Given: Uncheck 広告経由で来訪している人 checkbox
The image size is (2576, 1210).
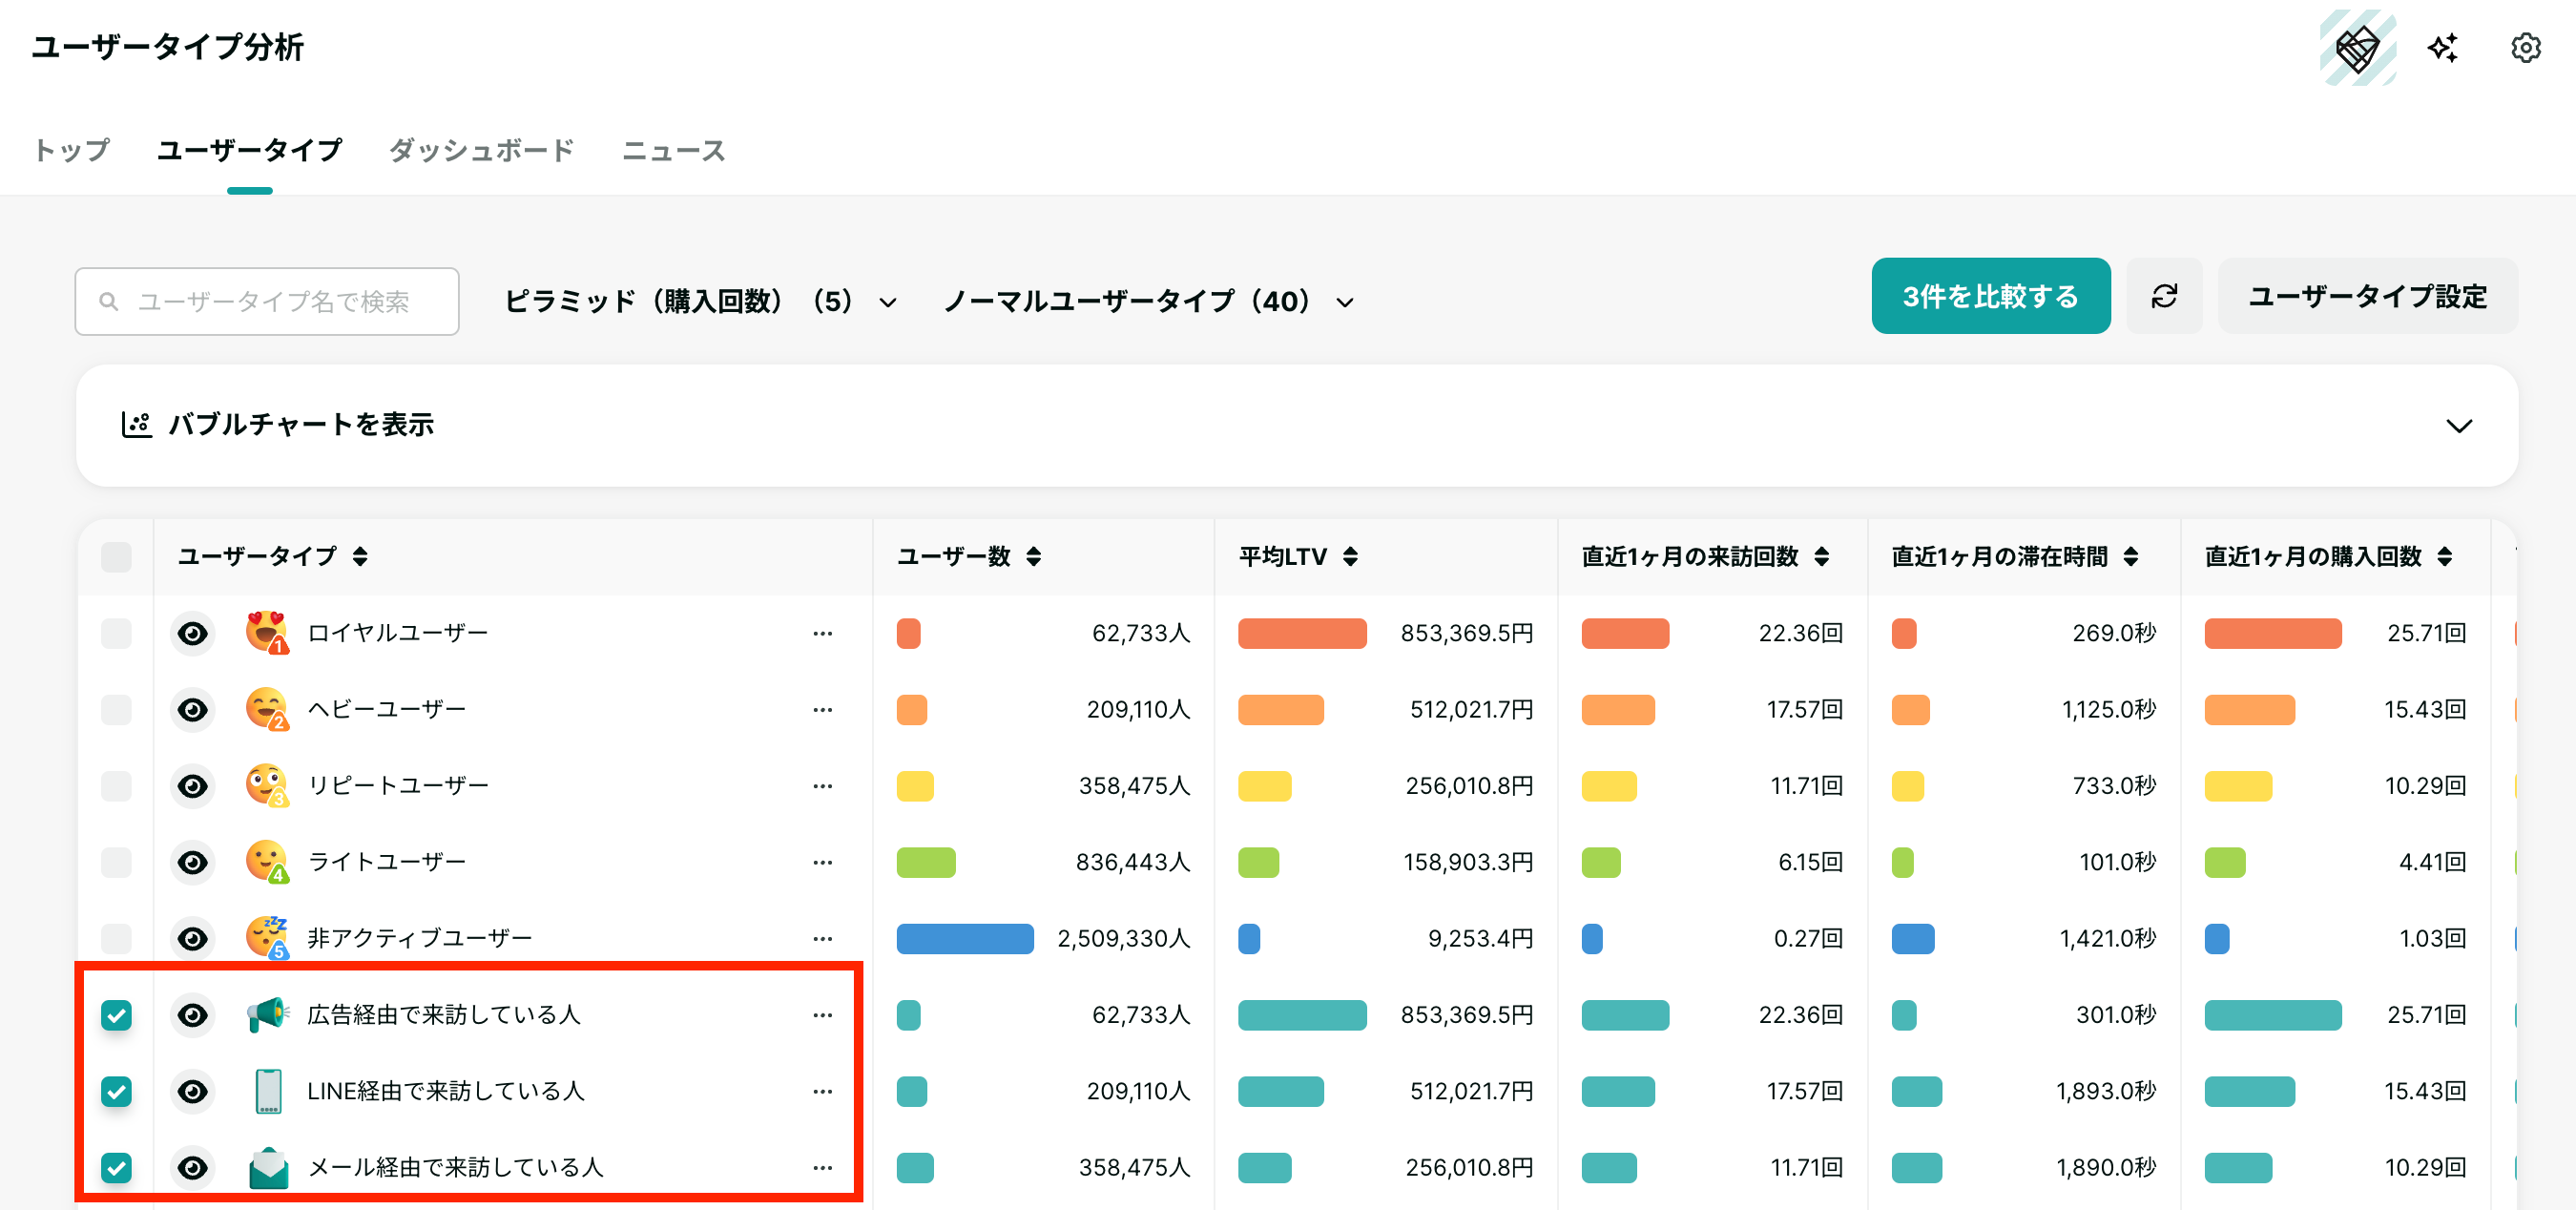Looking at the screenshot, I should pyautogui.click(x=116, y=1014).
